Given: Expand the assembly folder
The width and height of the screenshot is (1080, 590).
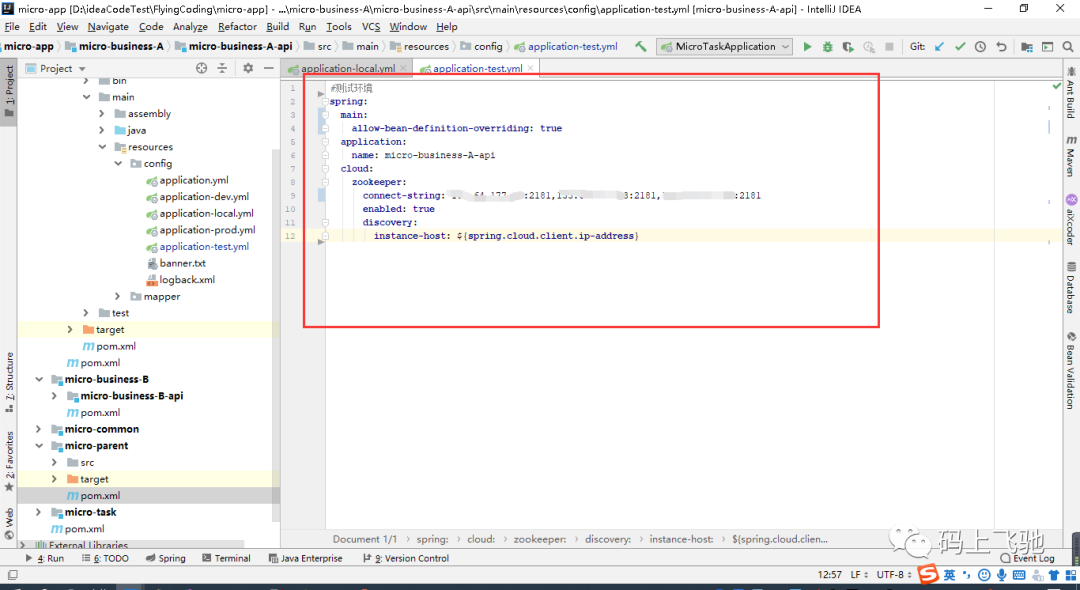Looking at the screenshot, I should coord(102,114).
